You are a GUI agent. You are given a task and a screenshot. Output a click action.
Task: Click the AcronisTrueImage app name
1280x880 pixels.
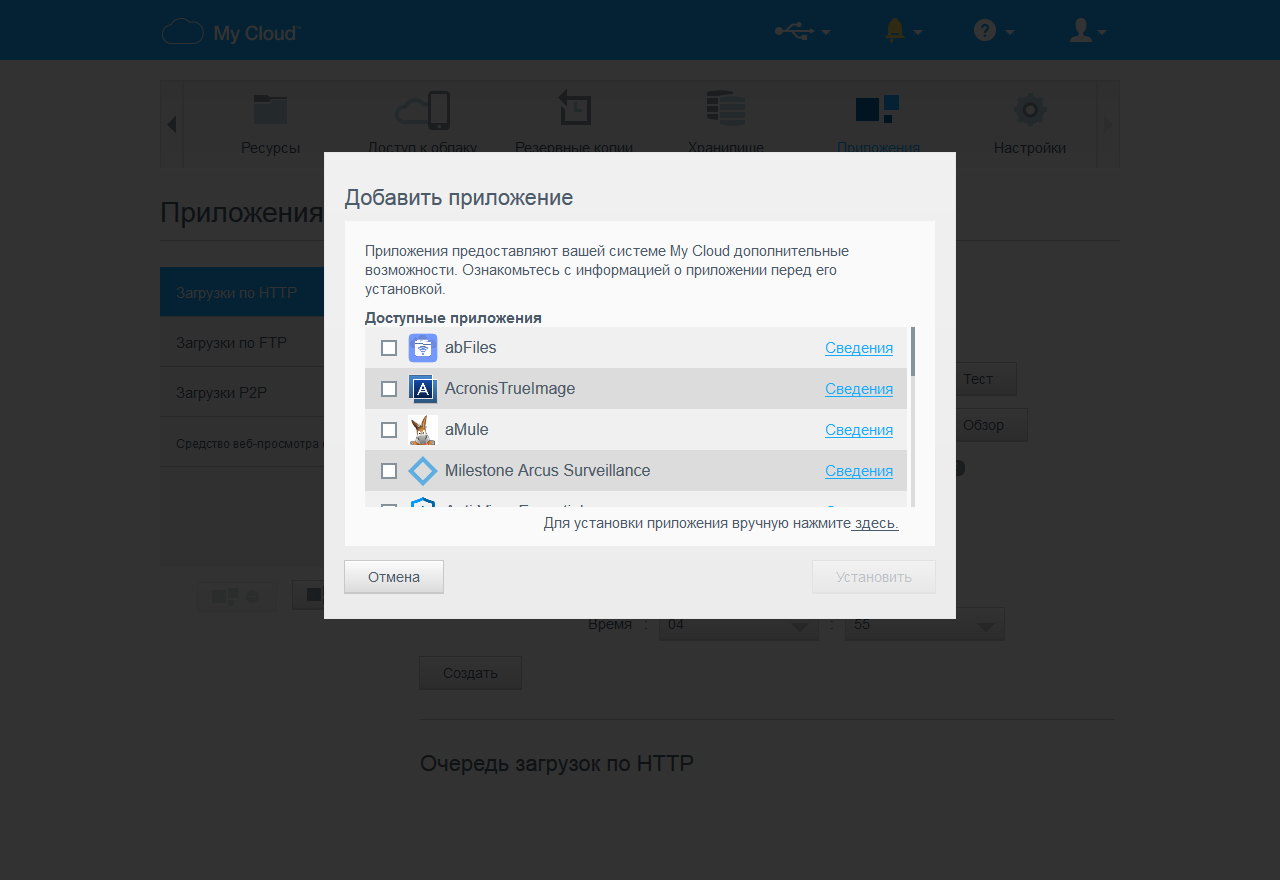[510, 389]
